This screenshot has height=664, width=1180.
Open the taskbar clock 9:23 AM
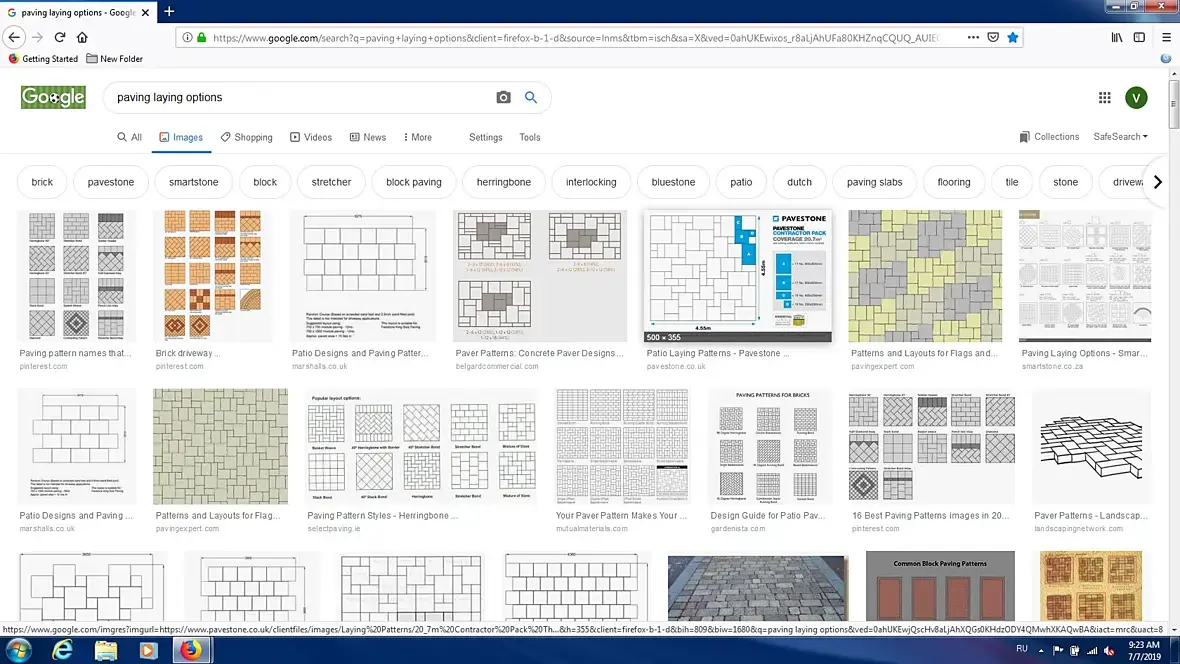coord(1144,650)
